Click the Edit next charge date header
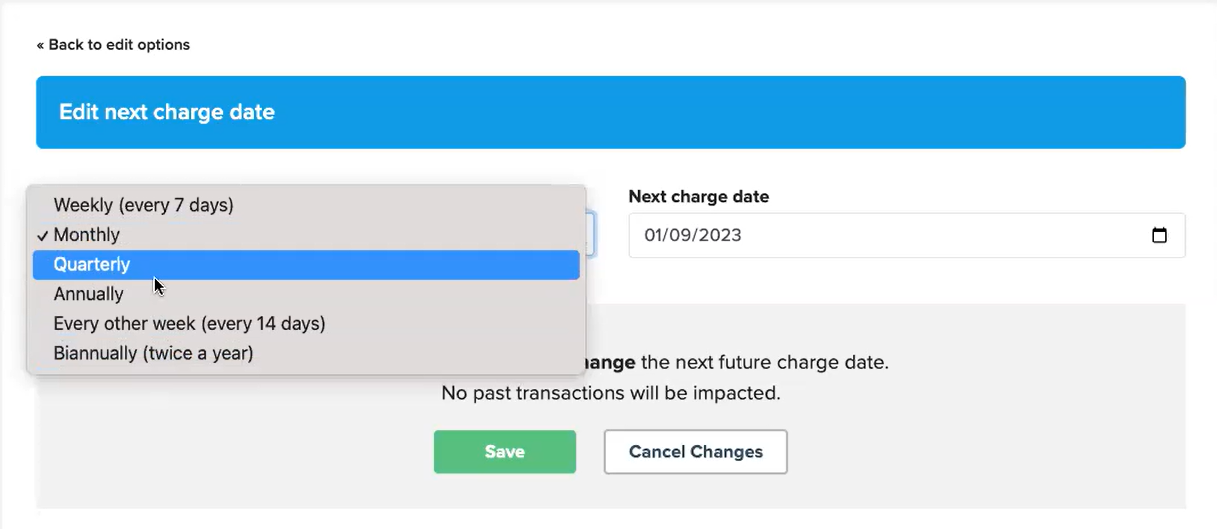Image resolution: width=1217 pixels, height=529 pixels. point(167,112)
